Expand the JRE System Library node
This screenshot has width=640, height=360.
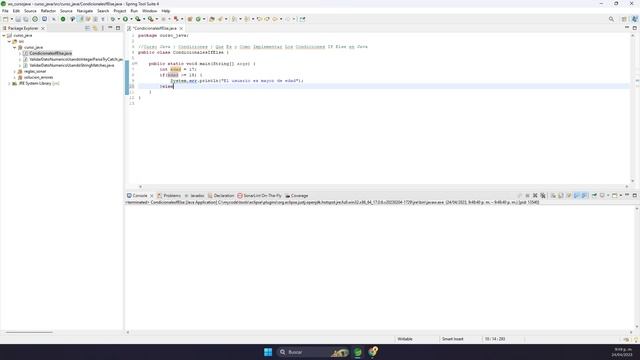coord(9,83)
